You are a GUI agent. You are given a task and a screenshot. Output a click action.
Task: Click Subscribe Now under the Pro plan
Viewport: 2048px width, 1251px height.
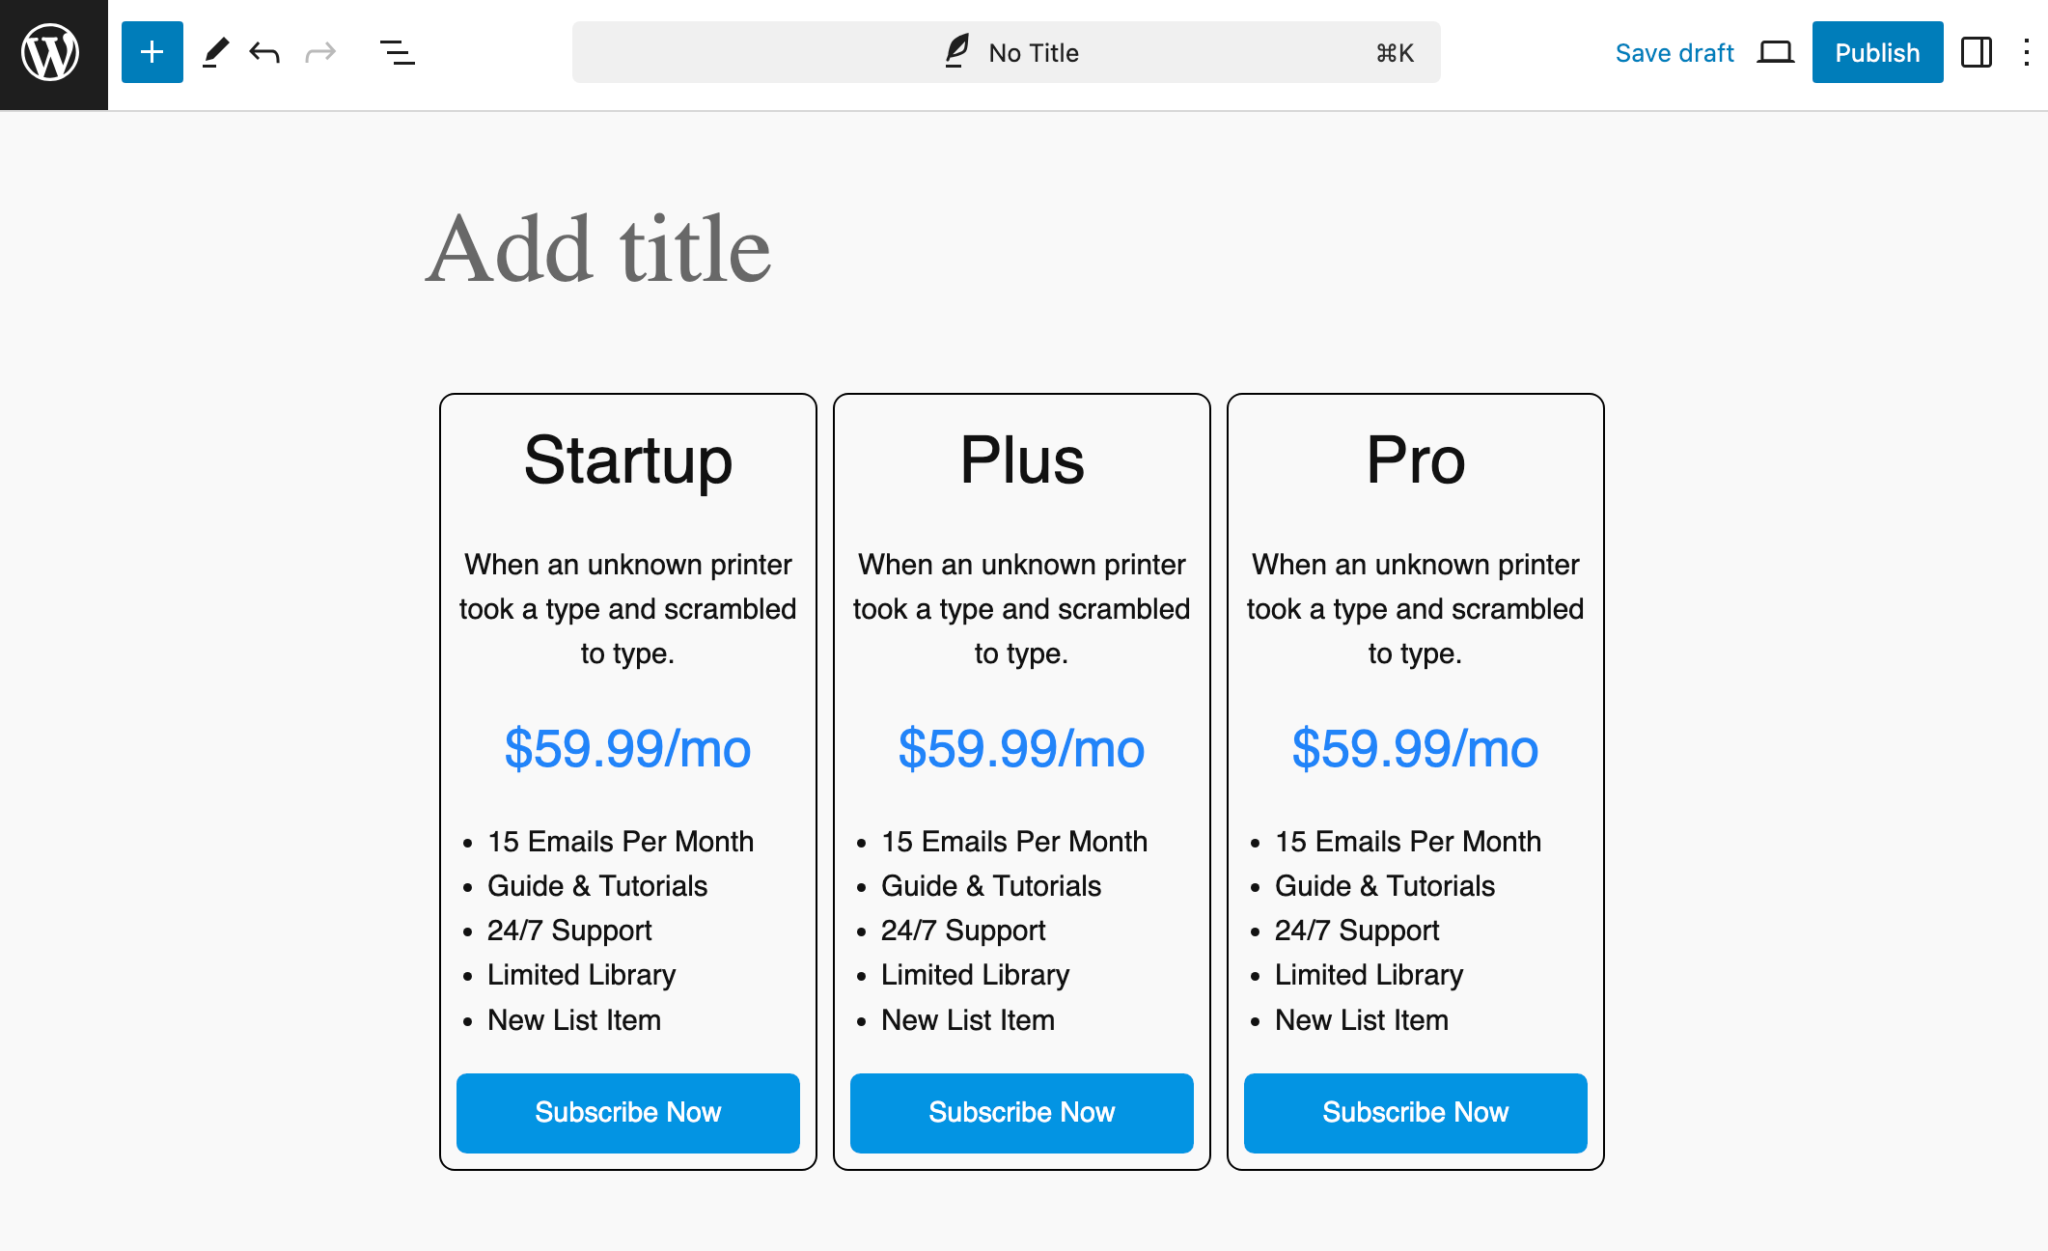point(1415,1112)
